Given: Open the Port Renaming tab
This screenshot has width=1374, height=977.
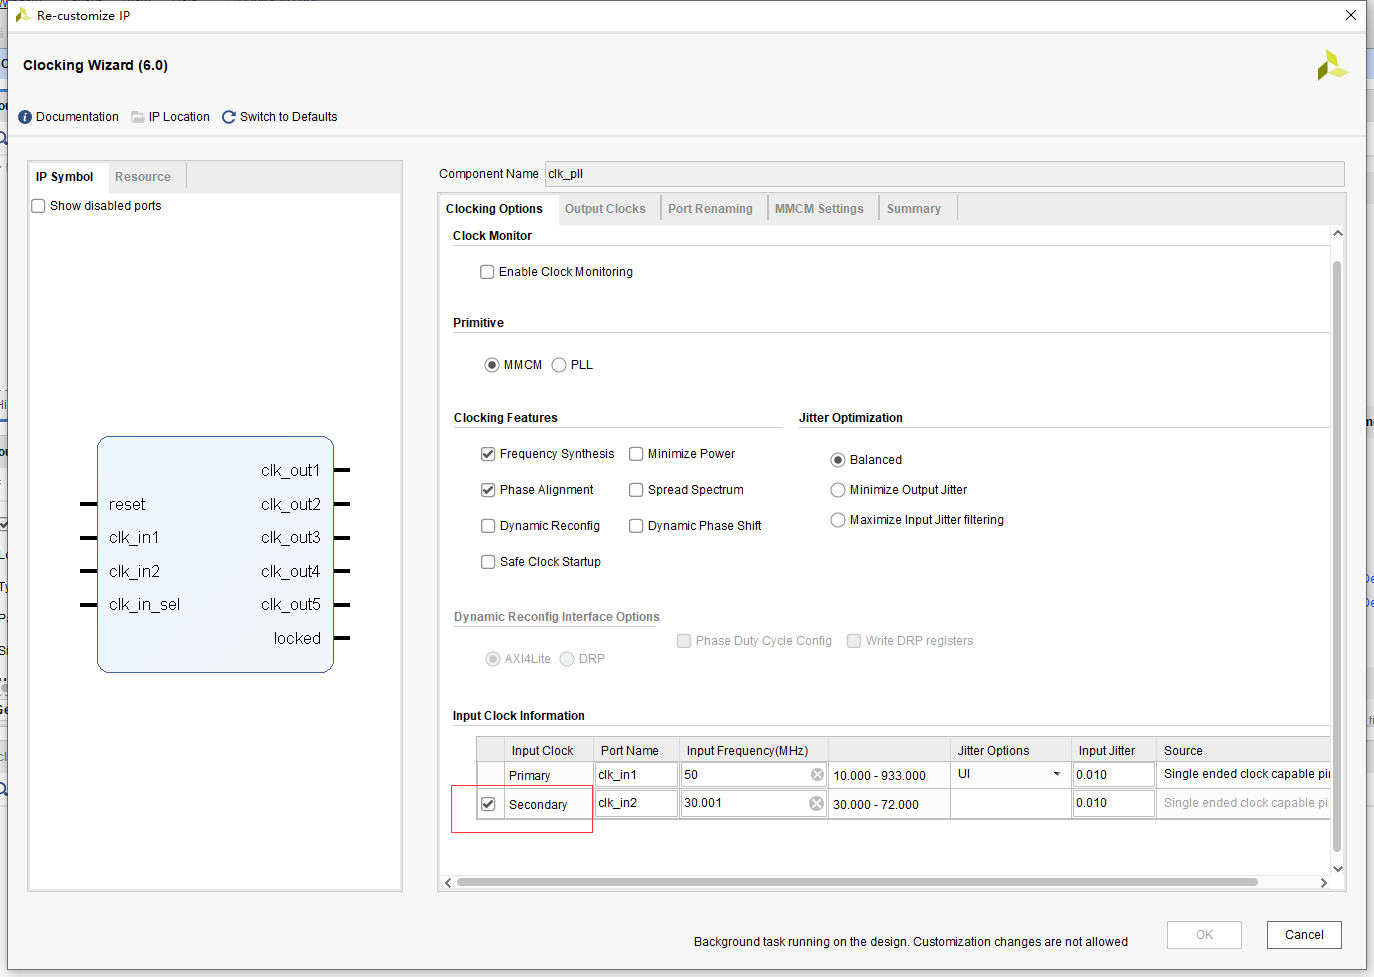Looking at the screenshot, I should click(x=710, y=209).
